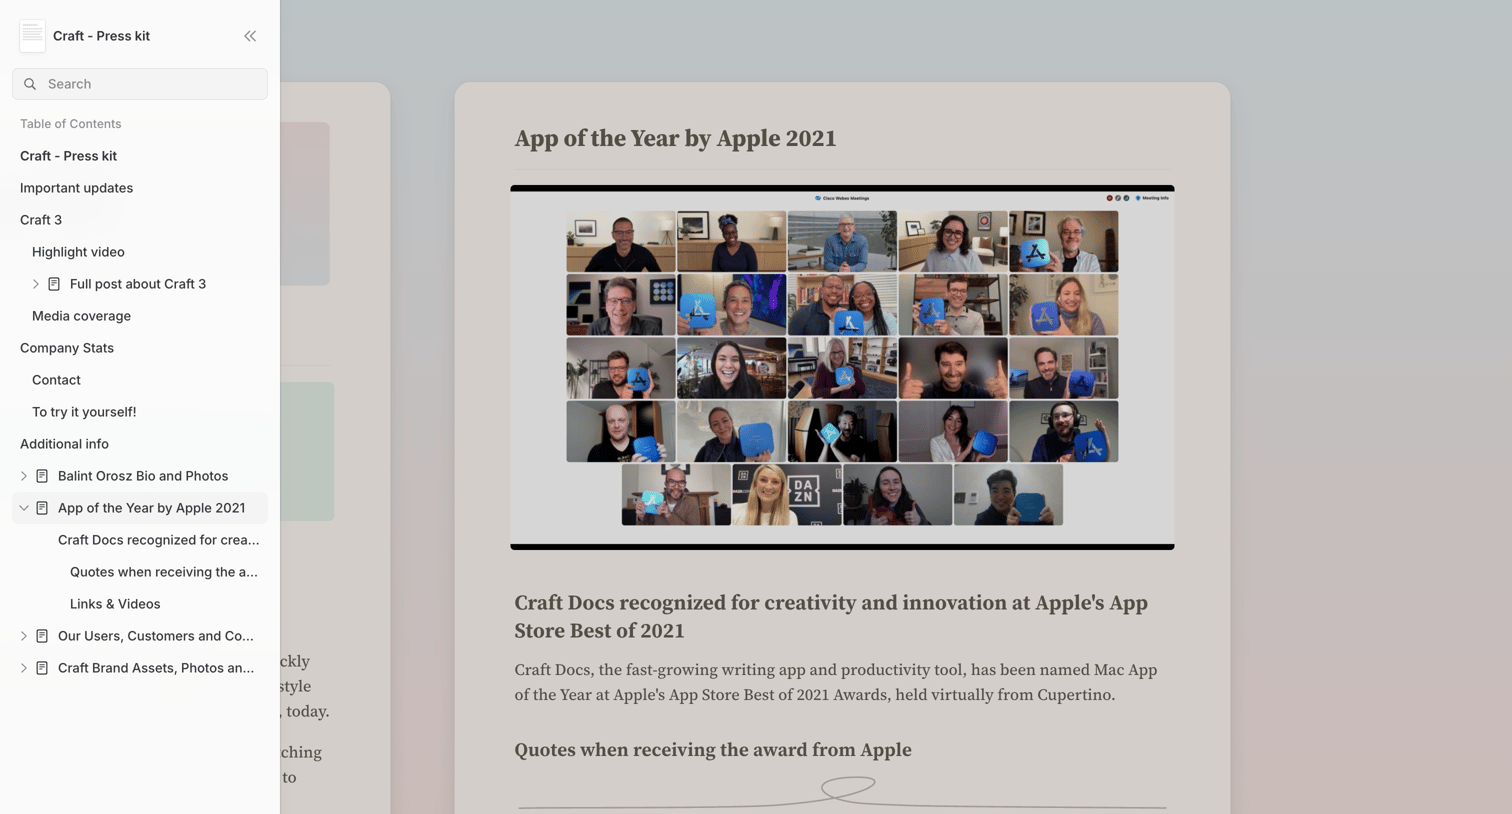The image size is (1512, 814).
Task: Click the search magnifier icon
Action: point(30,84)
